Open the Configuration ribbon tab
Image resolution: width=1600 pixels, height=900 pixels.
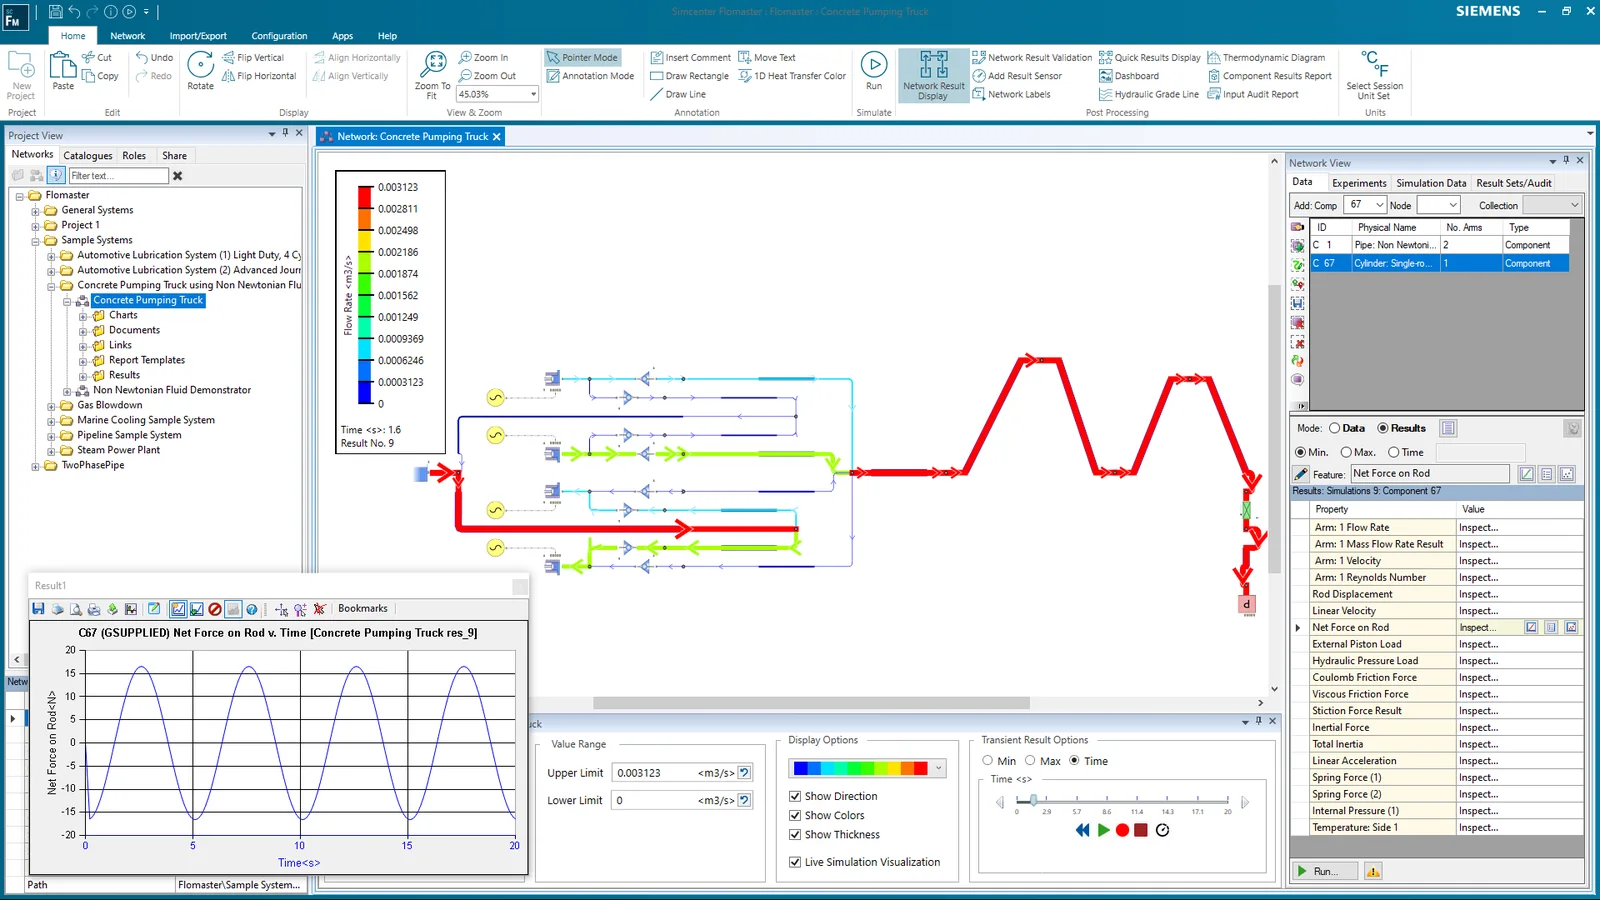click(279, 36)
